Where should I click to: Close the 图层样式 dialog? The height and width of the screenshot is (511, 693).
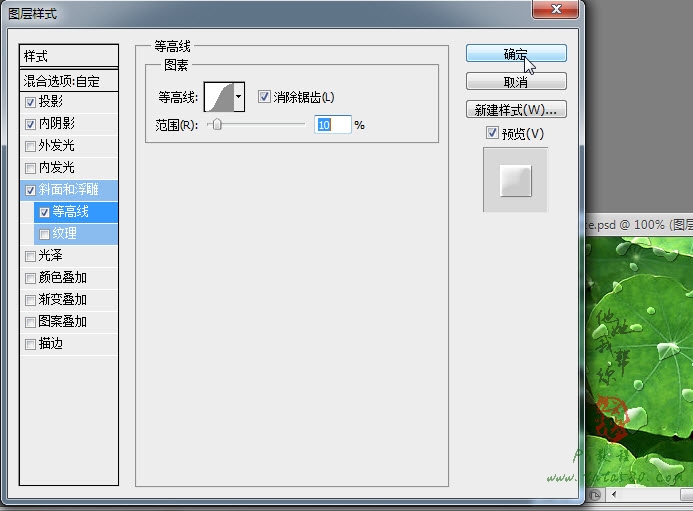pyautogui.click(x=556, y=9)
